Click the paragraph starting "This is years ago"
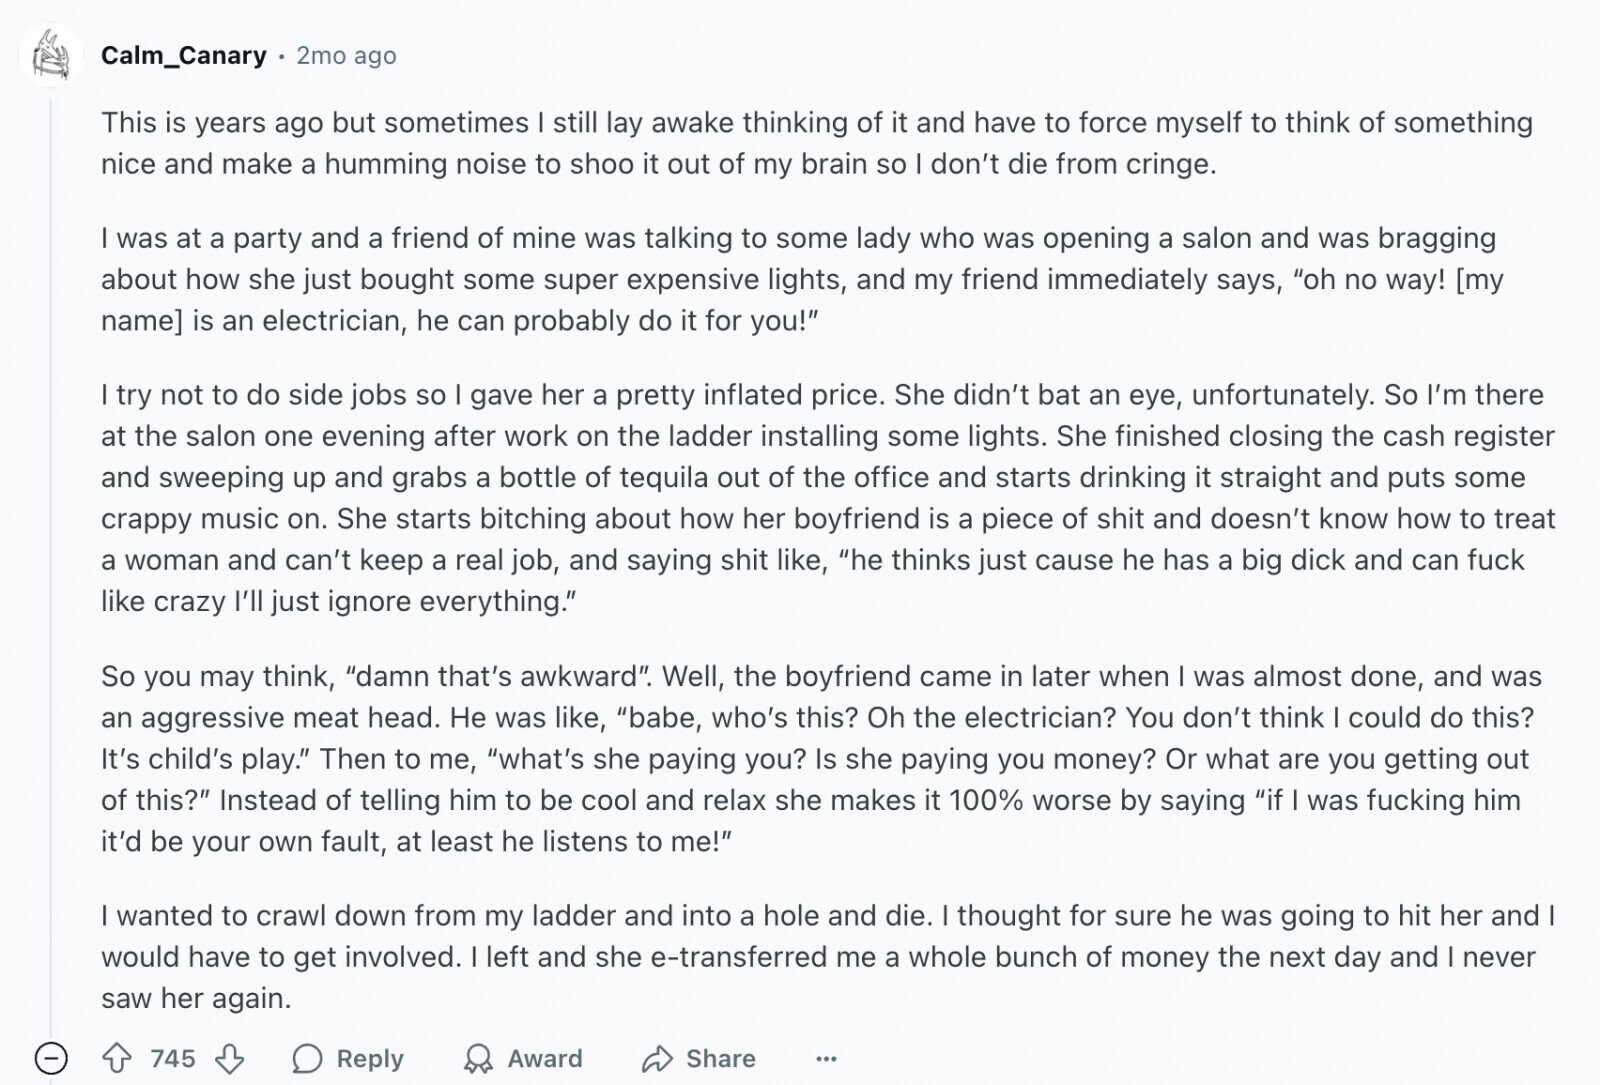Viewport: 1600px width, 1085px height. [x=817, y=143]
